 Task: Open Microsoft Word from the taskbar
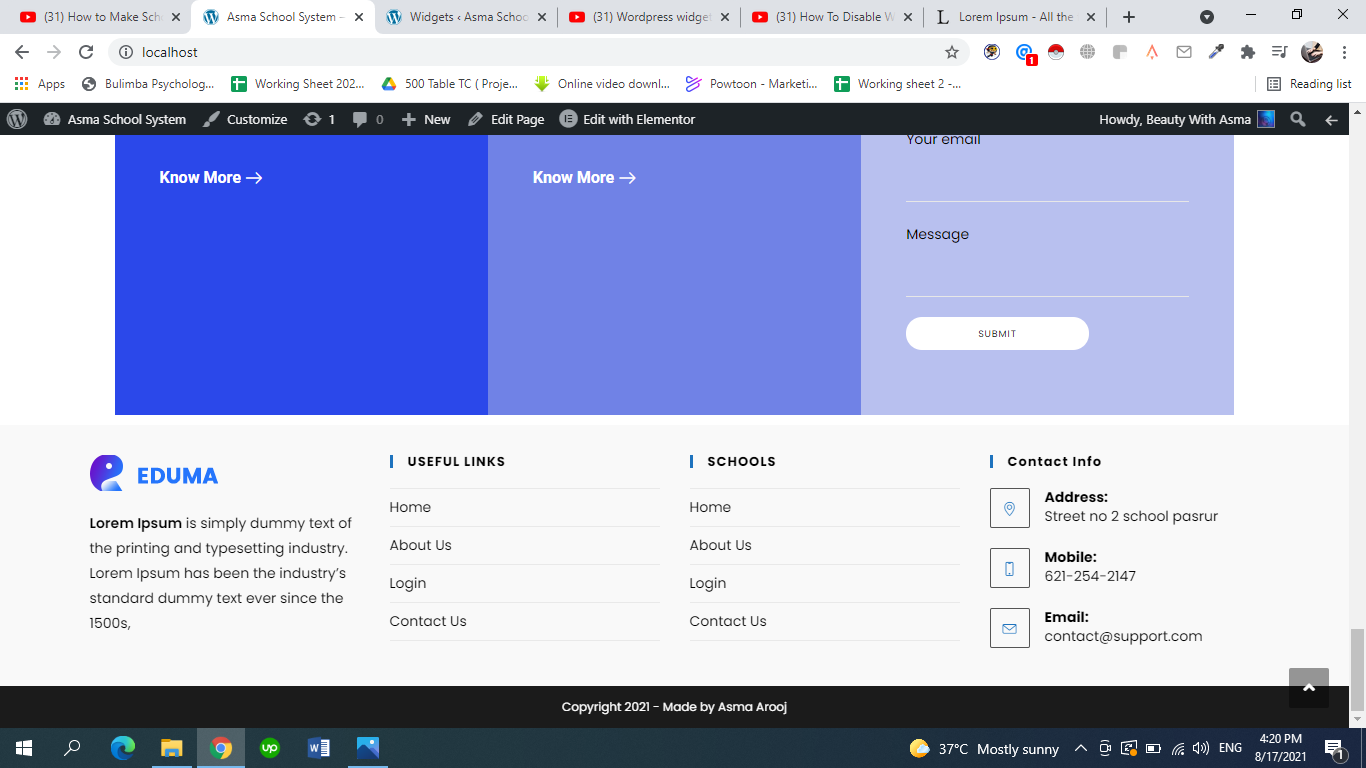[x=319, y=748]
